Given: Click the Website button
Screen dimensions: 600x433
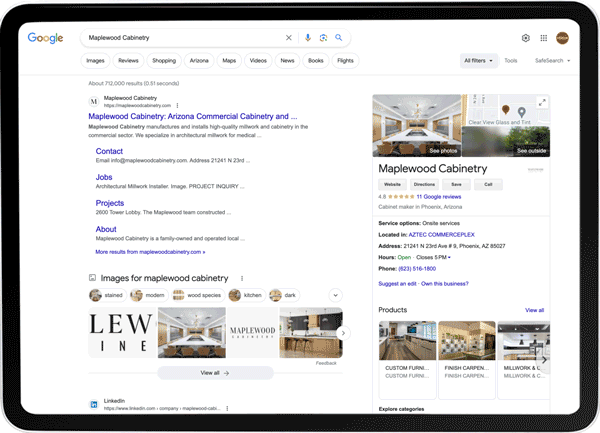Looking at the screenshot, I should (392, 184).
